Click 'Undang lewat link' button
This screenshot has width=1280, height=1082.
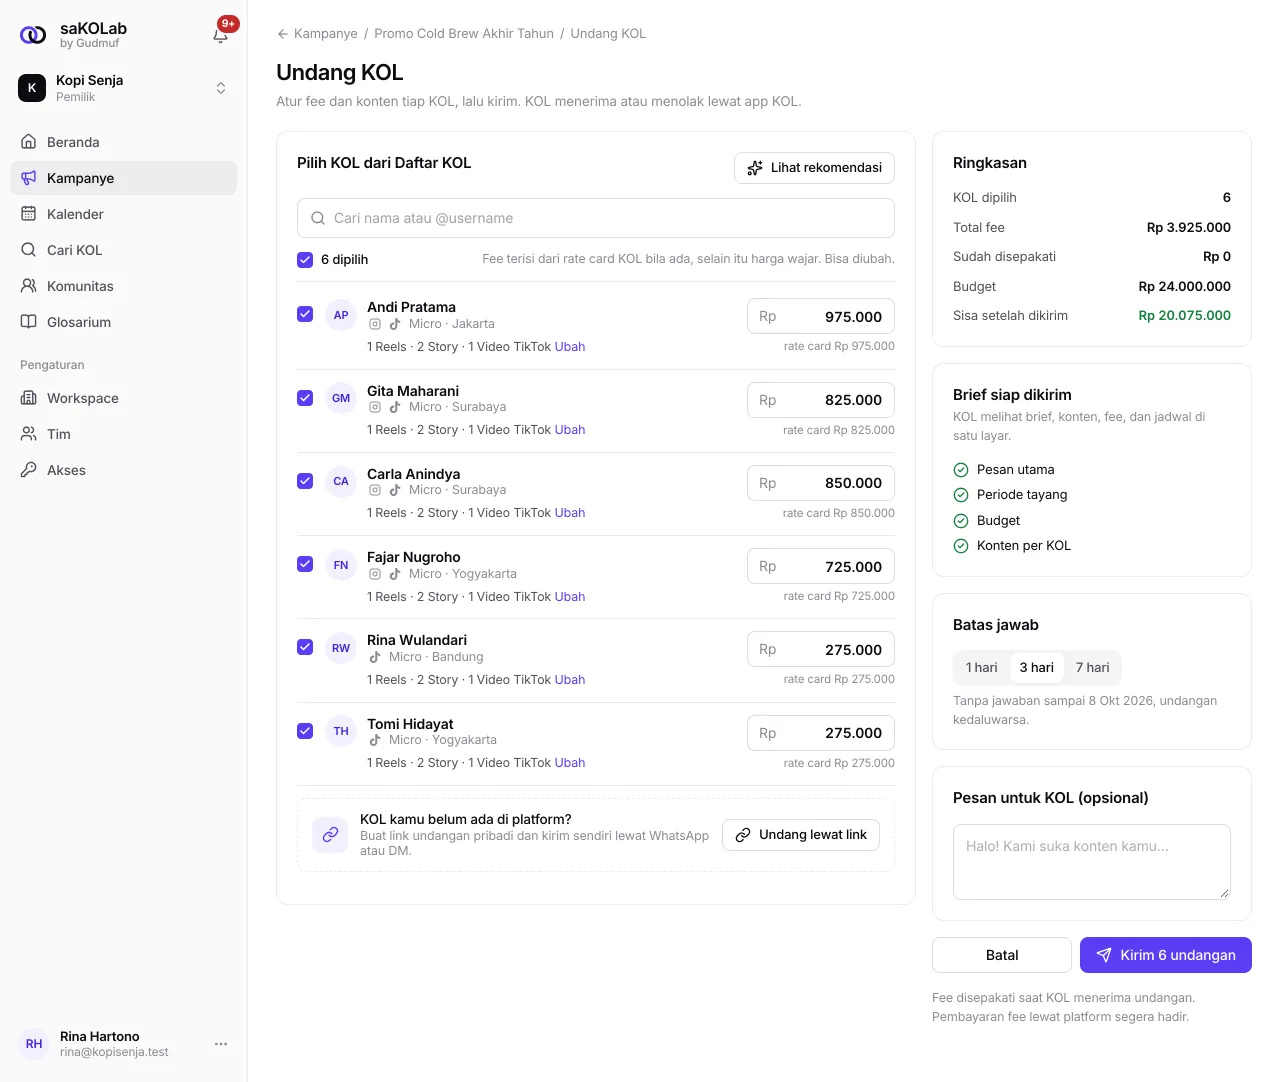[801, 835]
